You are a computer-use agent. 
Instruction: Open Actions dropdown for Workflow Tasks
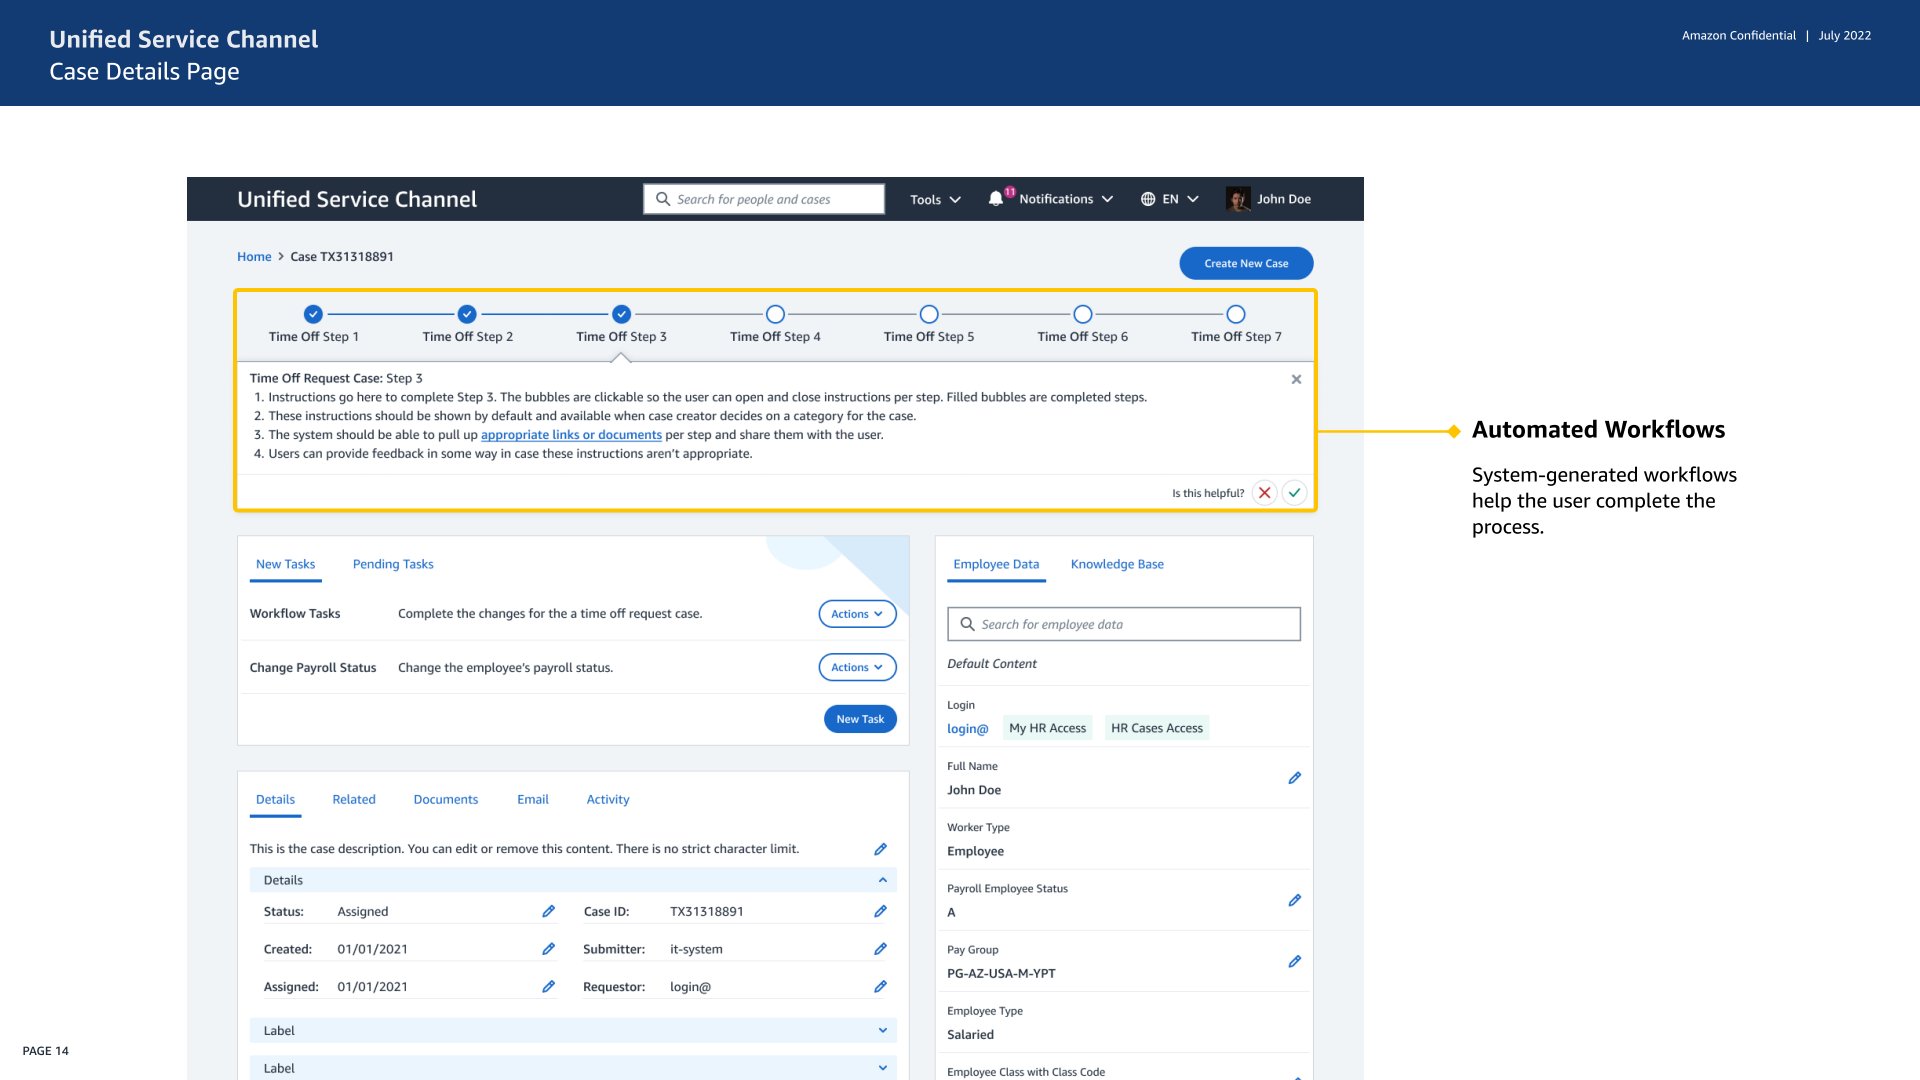tap(857, 614)
